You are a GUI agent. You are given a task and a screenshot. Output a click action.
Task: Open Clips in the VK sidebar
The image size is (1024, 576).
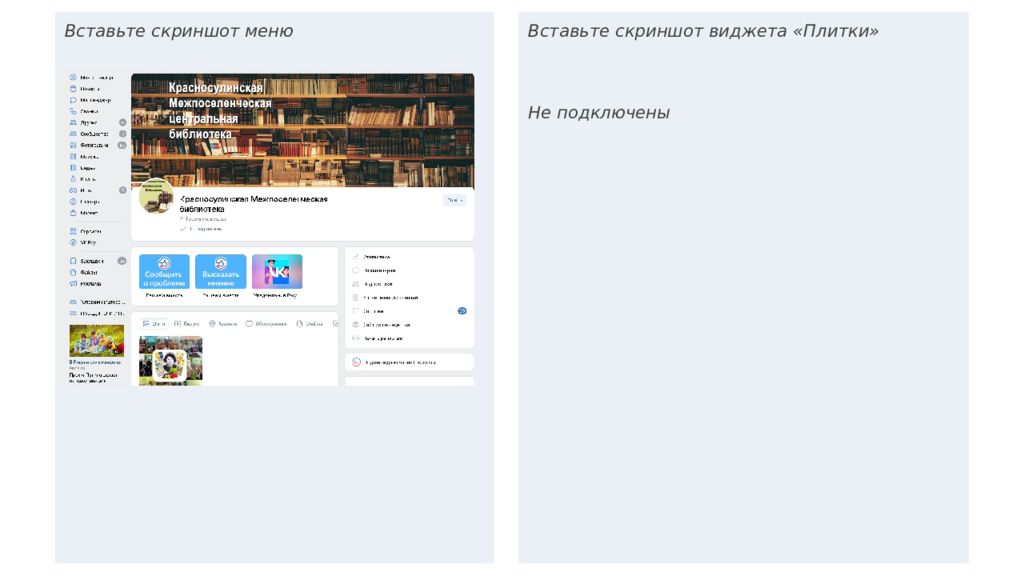coord(83,179)
